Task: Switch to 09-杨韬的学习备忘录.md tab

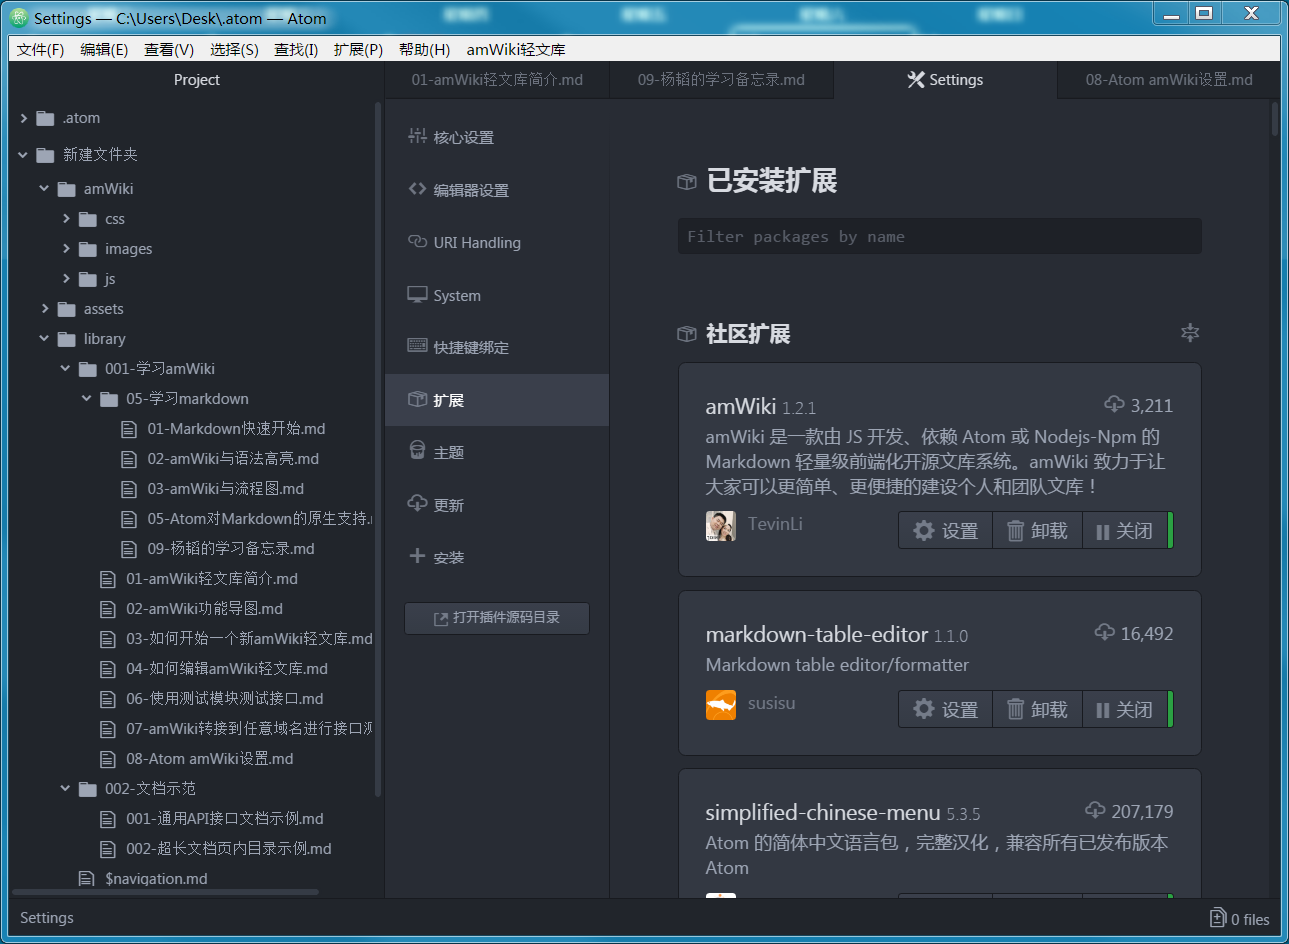Action: (x=721, y=80)
